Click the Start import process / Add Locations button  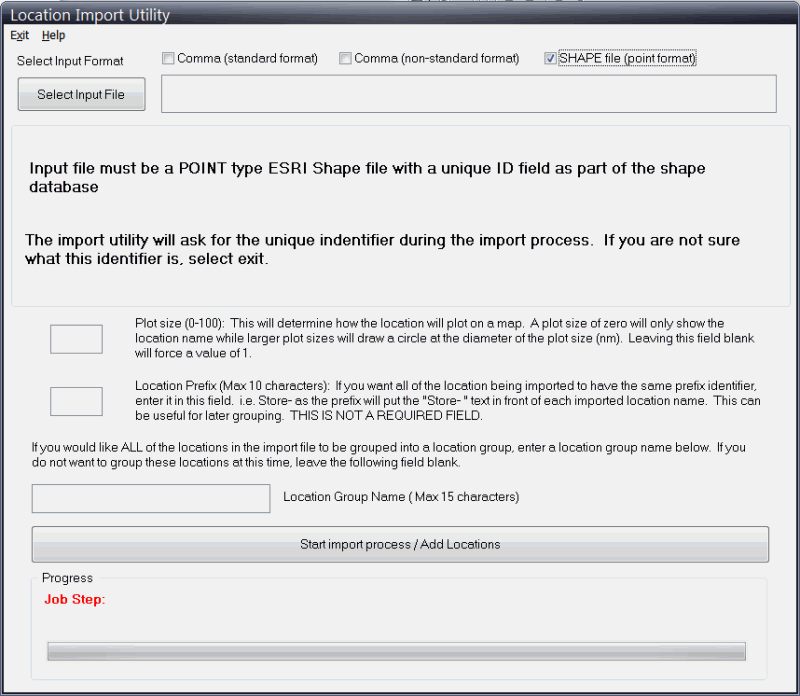click(x=400, y=545)
